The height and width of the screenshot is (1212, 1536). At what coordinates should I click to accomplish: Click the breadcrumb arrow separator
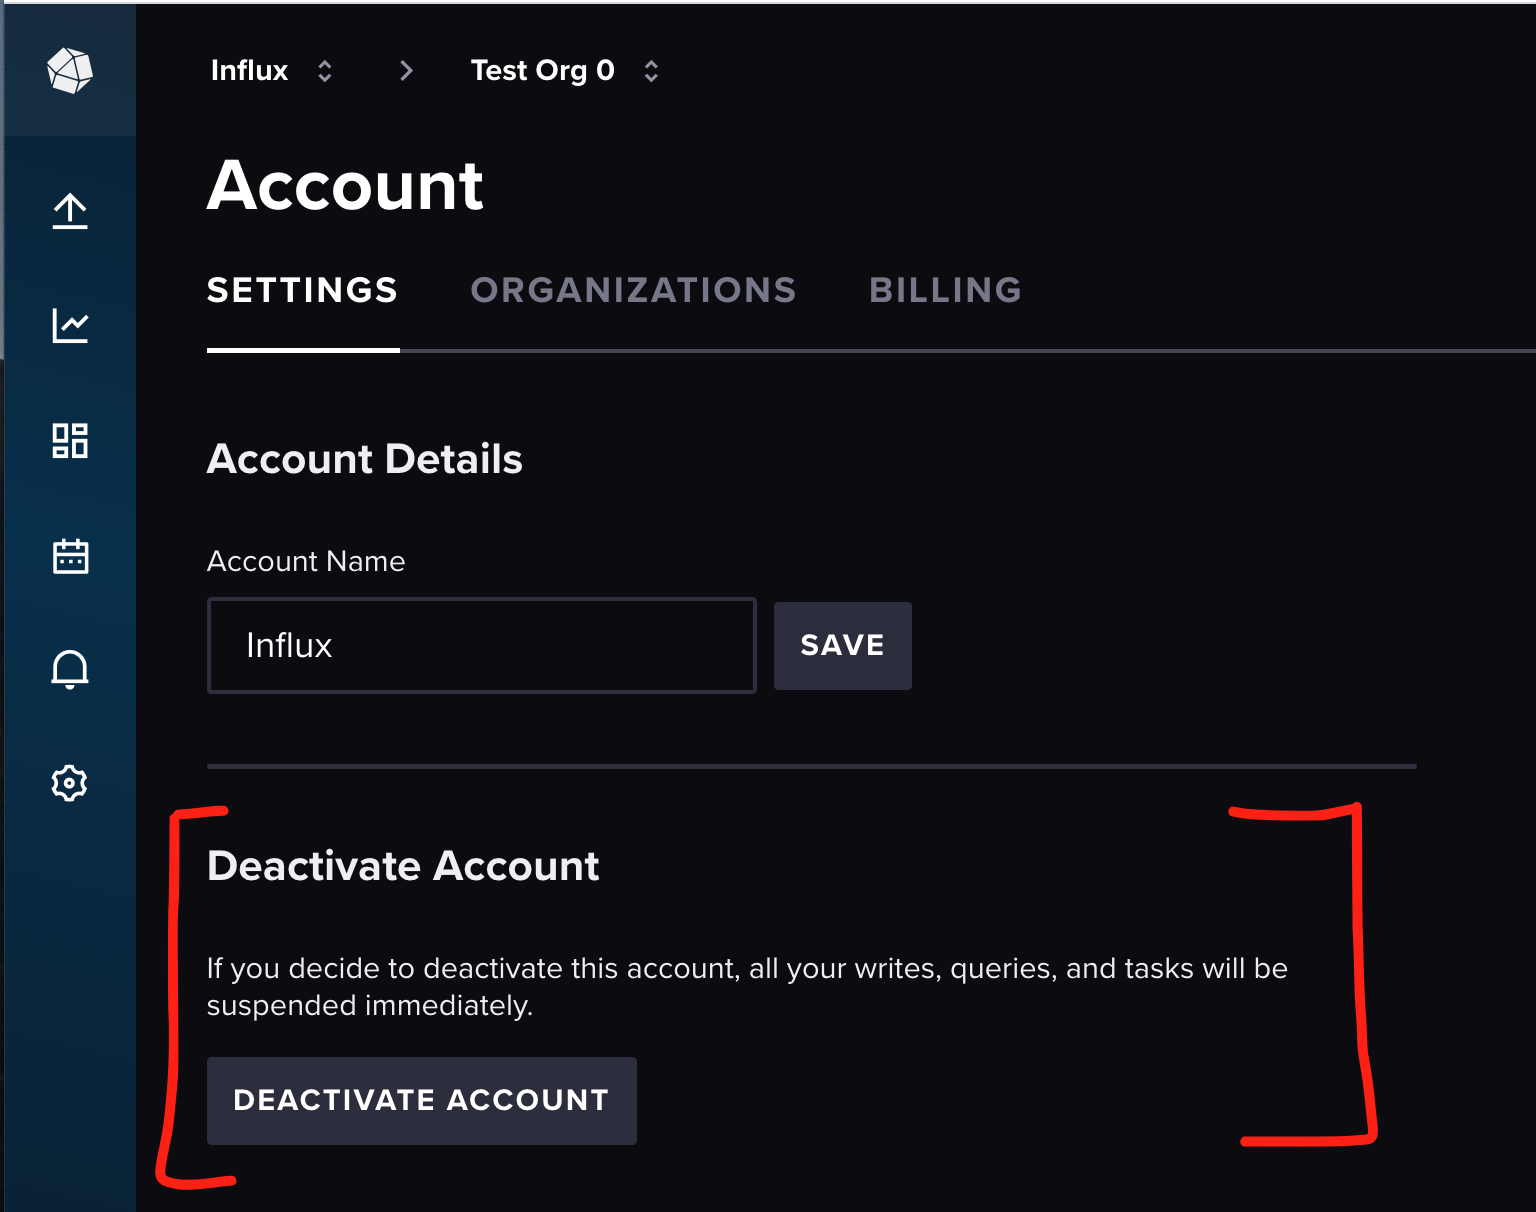[x=406, y=70]
